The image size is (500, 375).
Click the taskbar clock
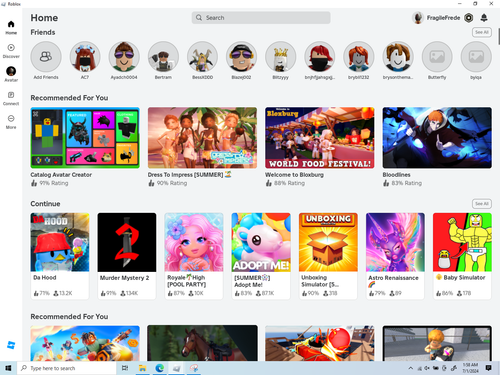tap(470, 368)
